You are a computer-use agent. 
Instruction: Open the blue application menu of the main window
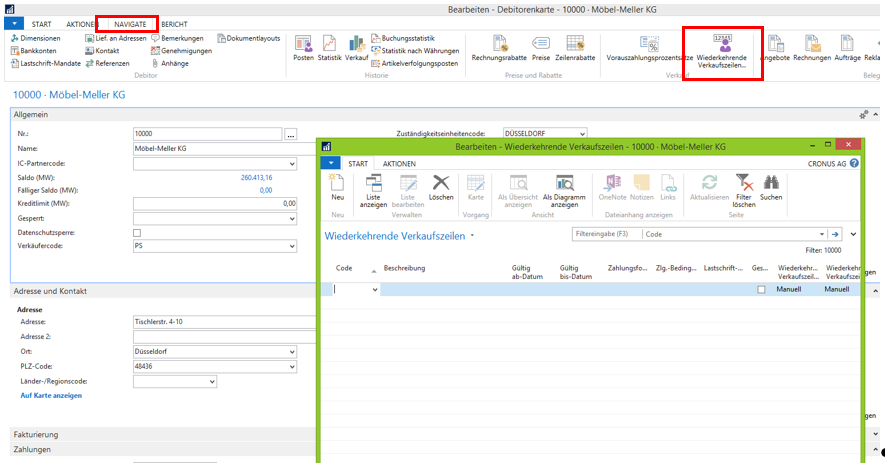14,24
